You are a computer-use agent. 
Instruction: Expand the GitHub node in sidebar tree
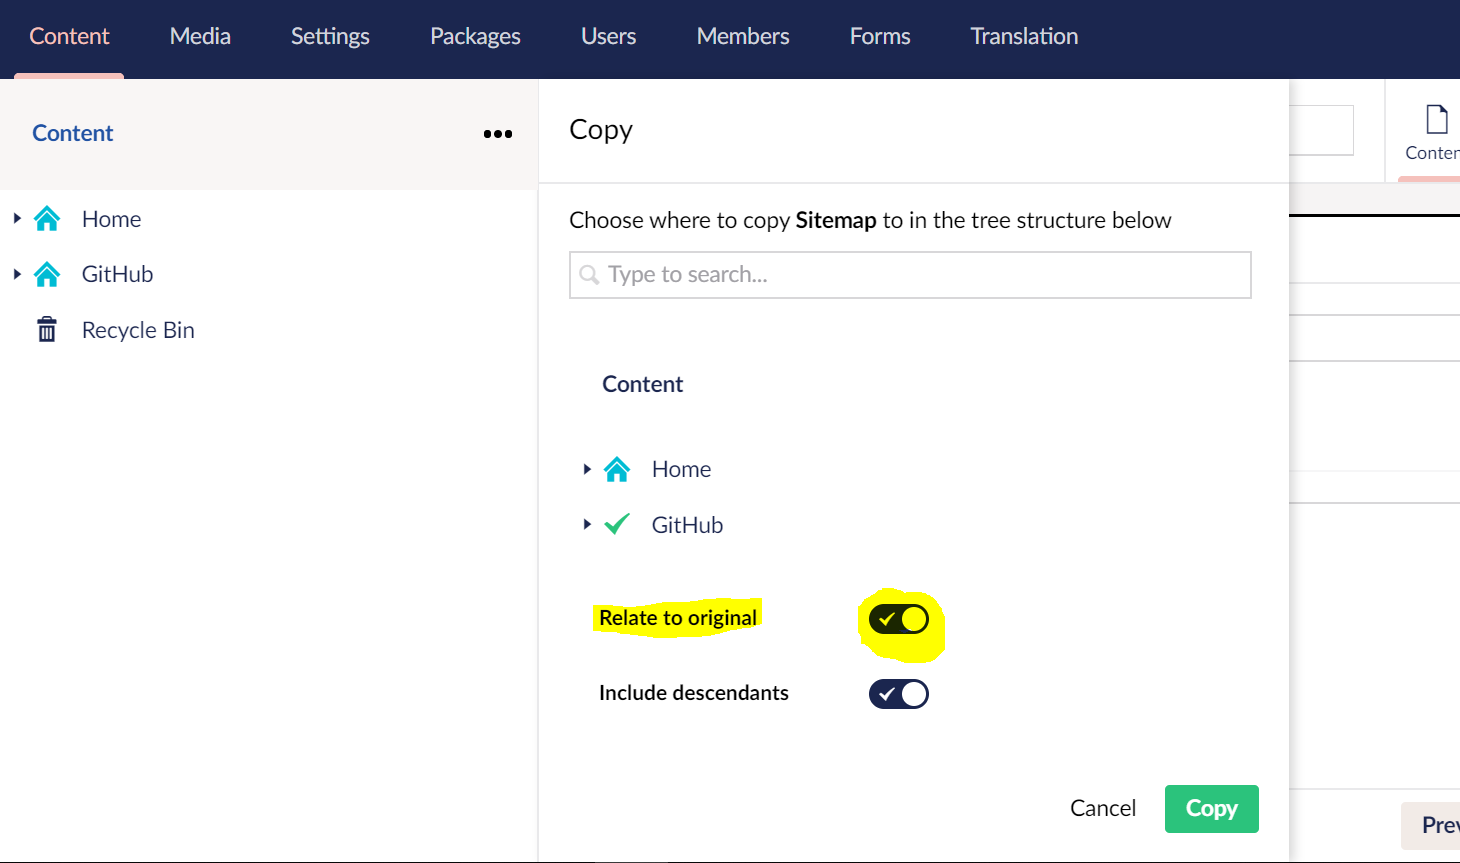point(17,273)
